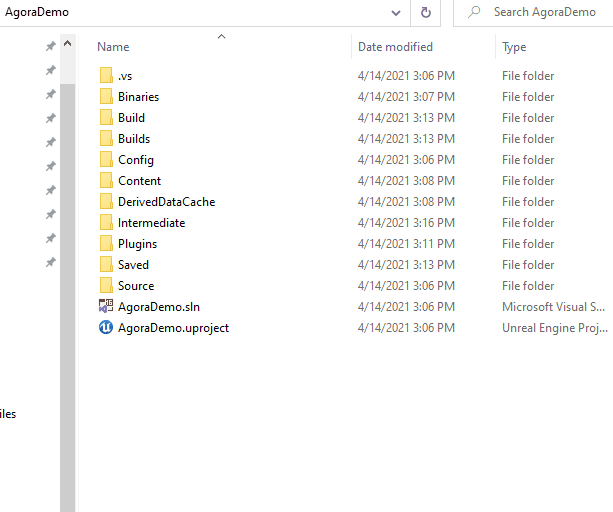Screen dimensions: 613x512
Task: Click the Content folder icon
Action: pos(106,181)
